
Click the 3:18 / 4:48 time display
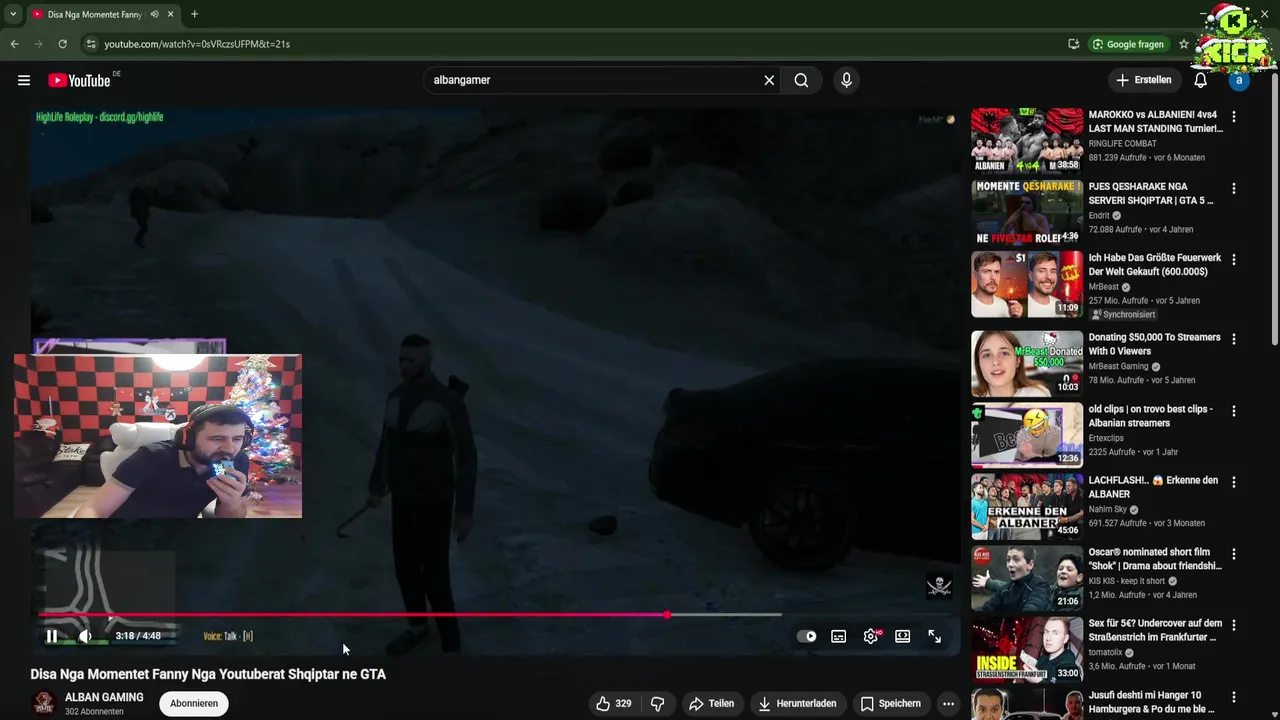138,636
